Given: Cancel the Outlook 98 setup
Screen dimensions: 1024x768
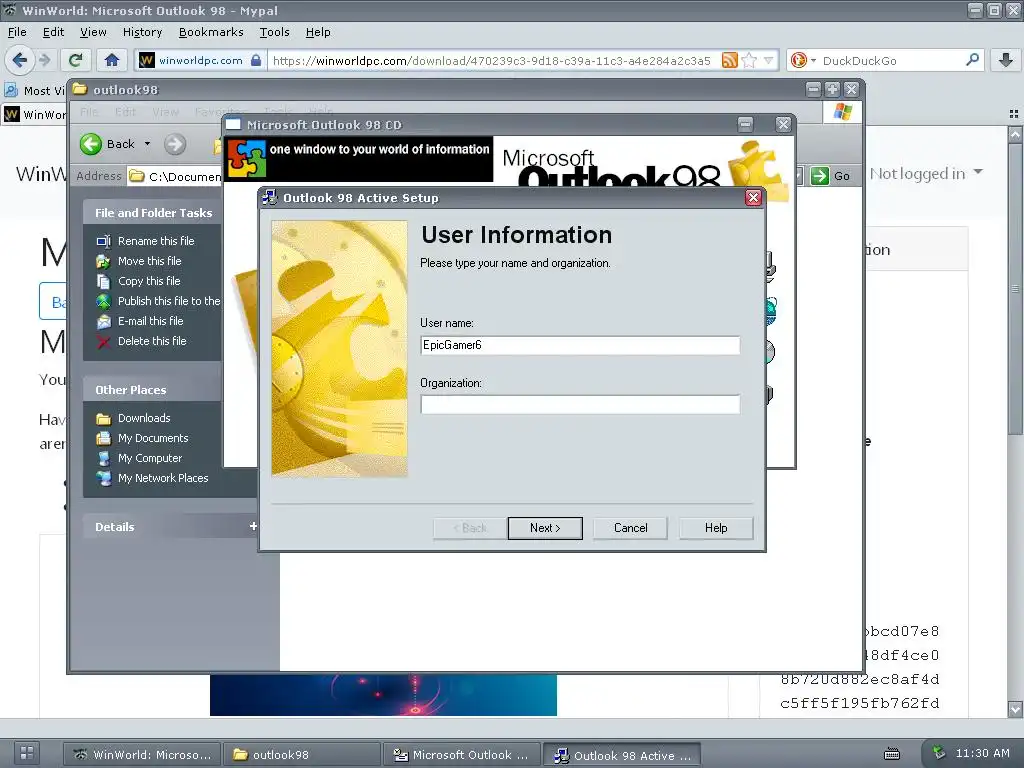Looking at the screenshot, I should [630, 528].
